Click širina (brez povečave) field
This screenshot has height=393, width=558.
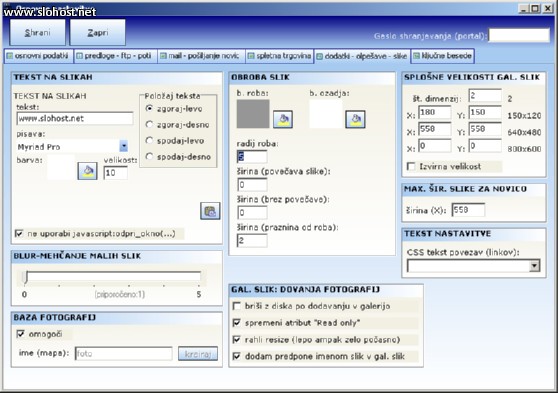(252, 213)
